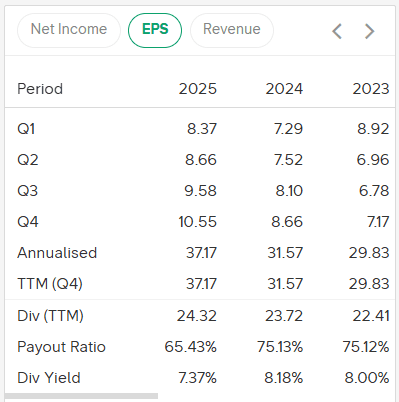The image size is (399, 402).
Task: Click the Annualised row label
Action: pyautogui.click(x=57, y=253)
